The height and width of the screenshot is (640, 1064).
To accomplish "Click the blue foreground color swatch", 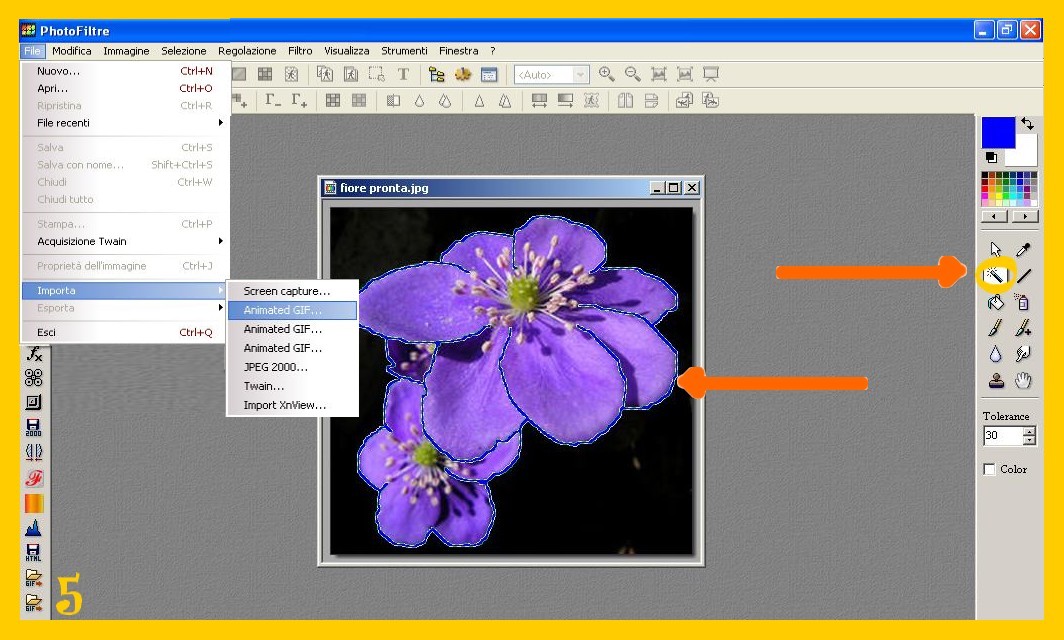I will 997,132.
